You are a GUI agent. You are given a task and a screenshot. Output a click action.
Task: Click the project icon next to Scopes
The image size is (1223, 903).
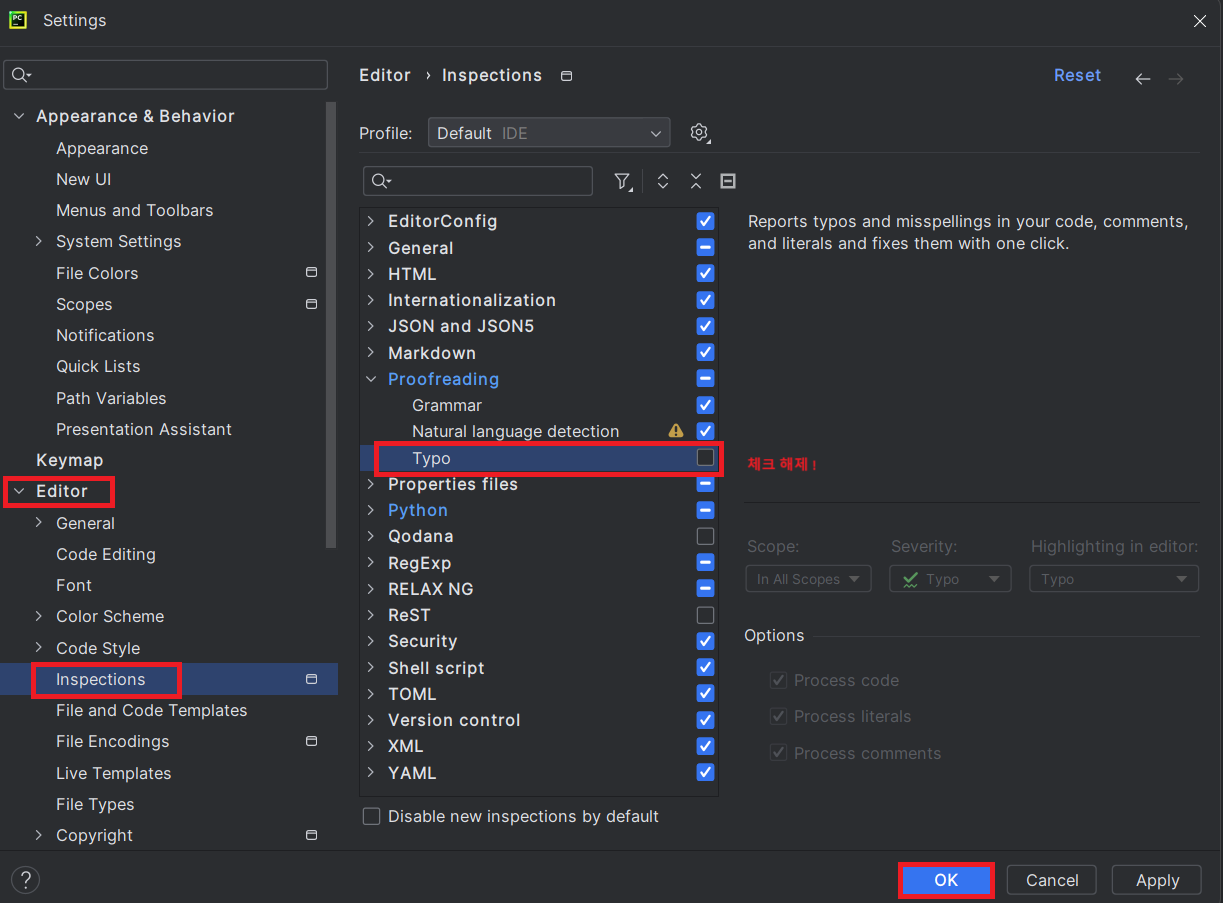[311, 304]
